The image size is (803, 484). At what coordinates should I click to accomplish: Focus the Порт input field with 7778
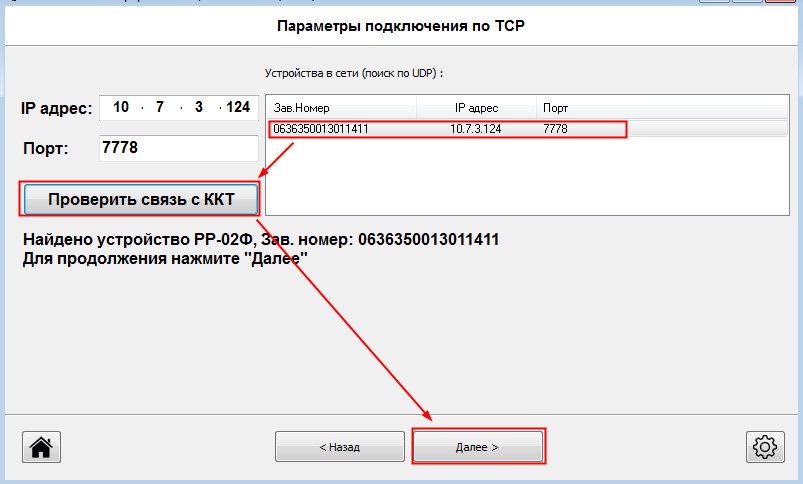(177, 148)
